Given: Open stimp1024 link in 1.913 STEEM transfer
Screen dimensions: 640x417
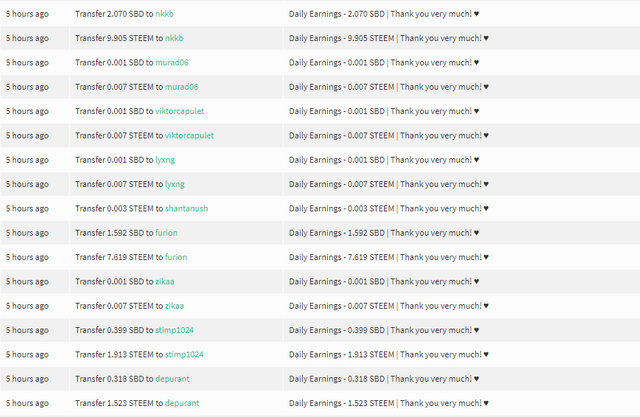Looking at the screenshot, I should pyautogui.click(x=184, y=355).
